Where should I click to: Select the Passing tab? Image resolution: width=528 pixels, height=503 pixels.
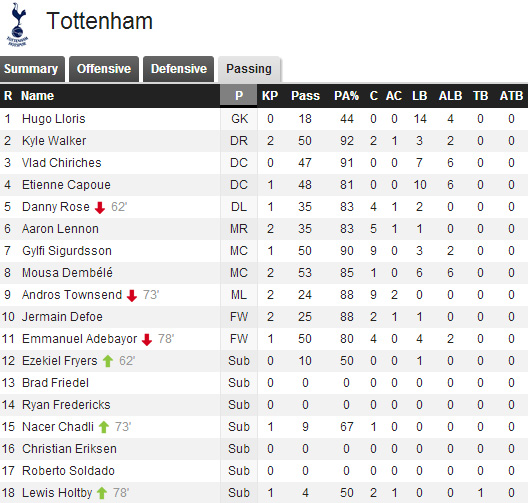point(249,69)
